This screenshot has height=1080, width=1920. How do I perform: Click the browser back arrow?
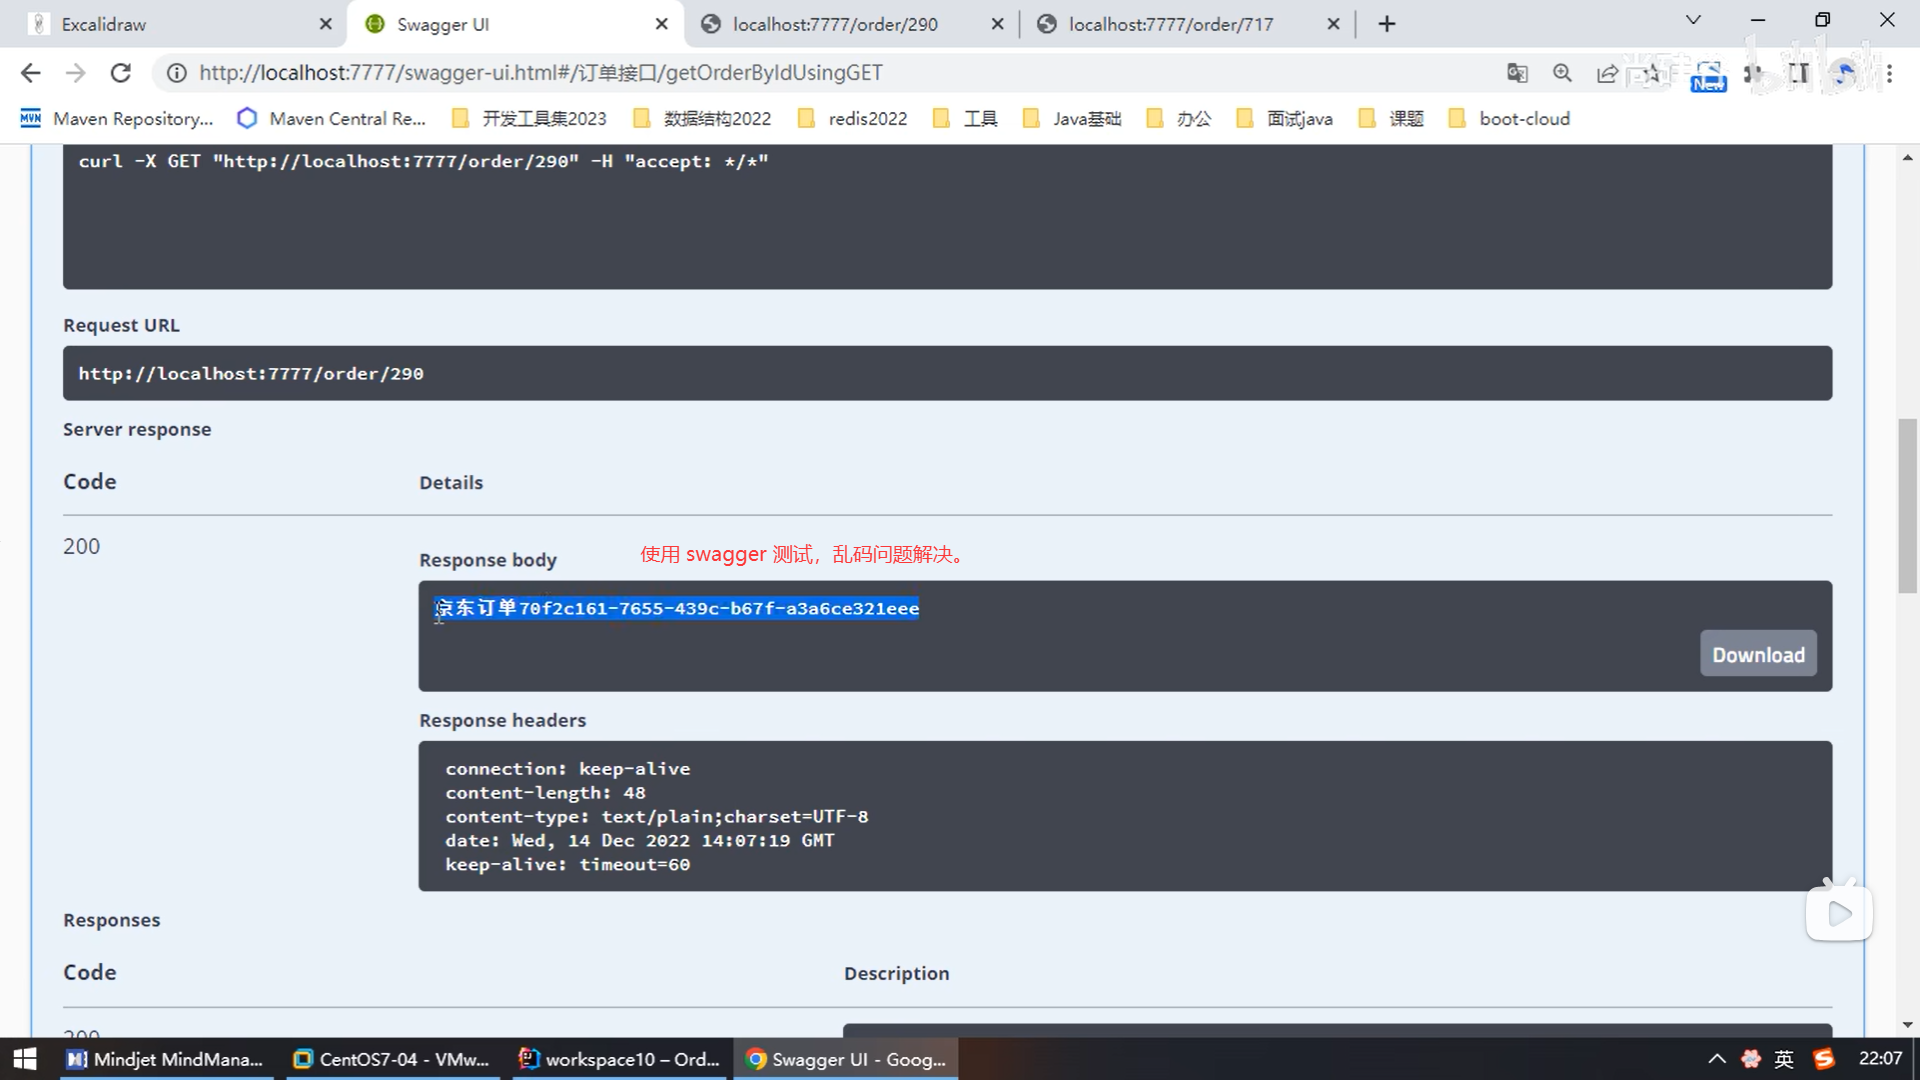tap(30, 73)
